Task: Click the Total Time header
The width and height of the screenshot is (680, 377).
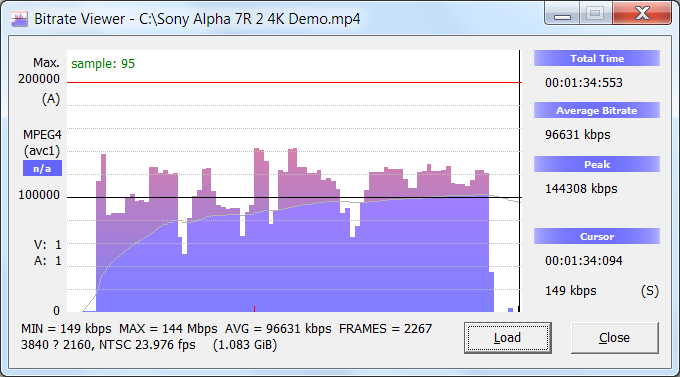Action: click(x=597, y=59)
